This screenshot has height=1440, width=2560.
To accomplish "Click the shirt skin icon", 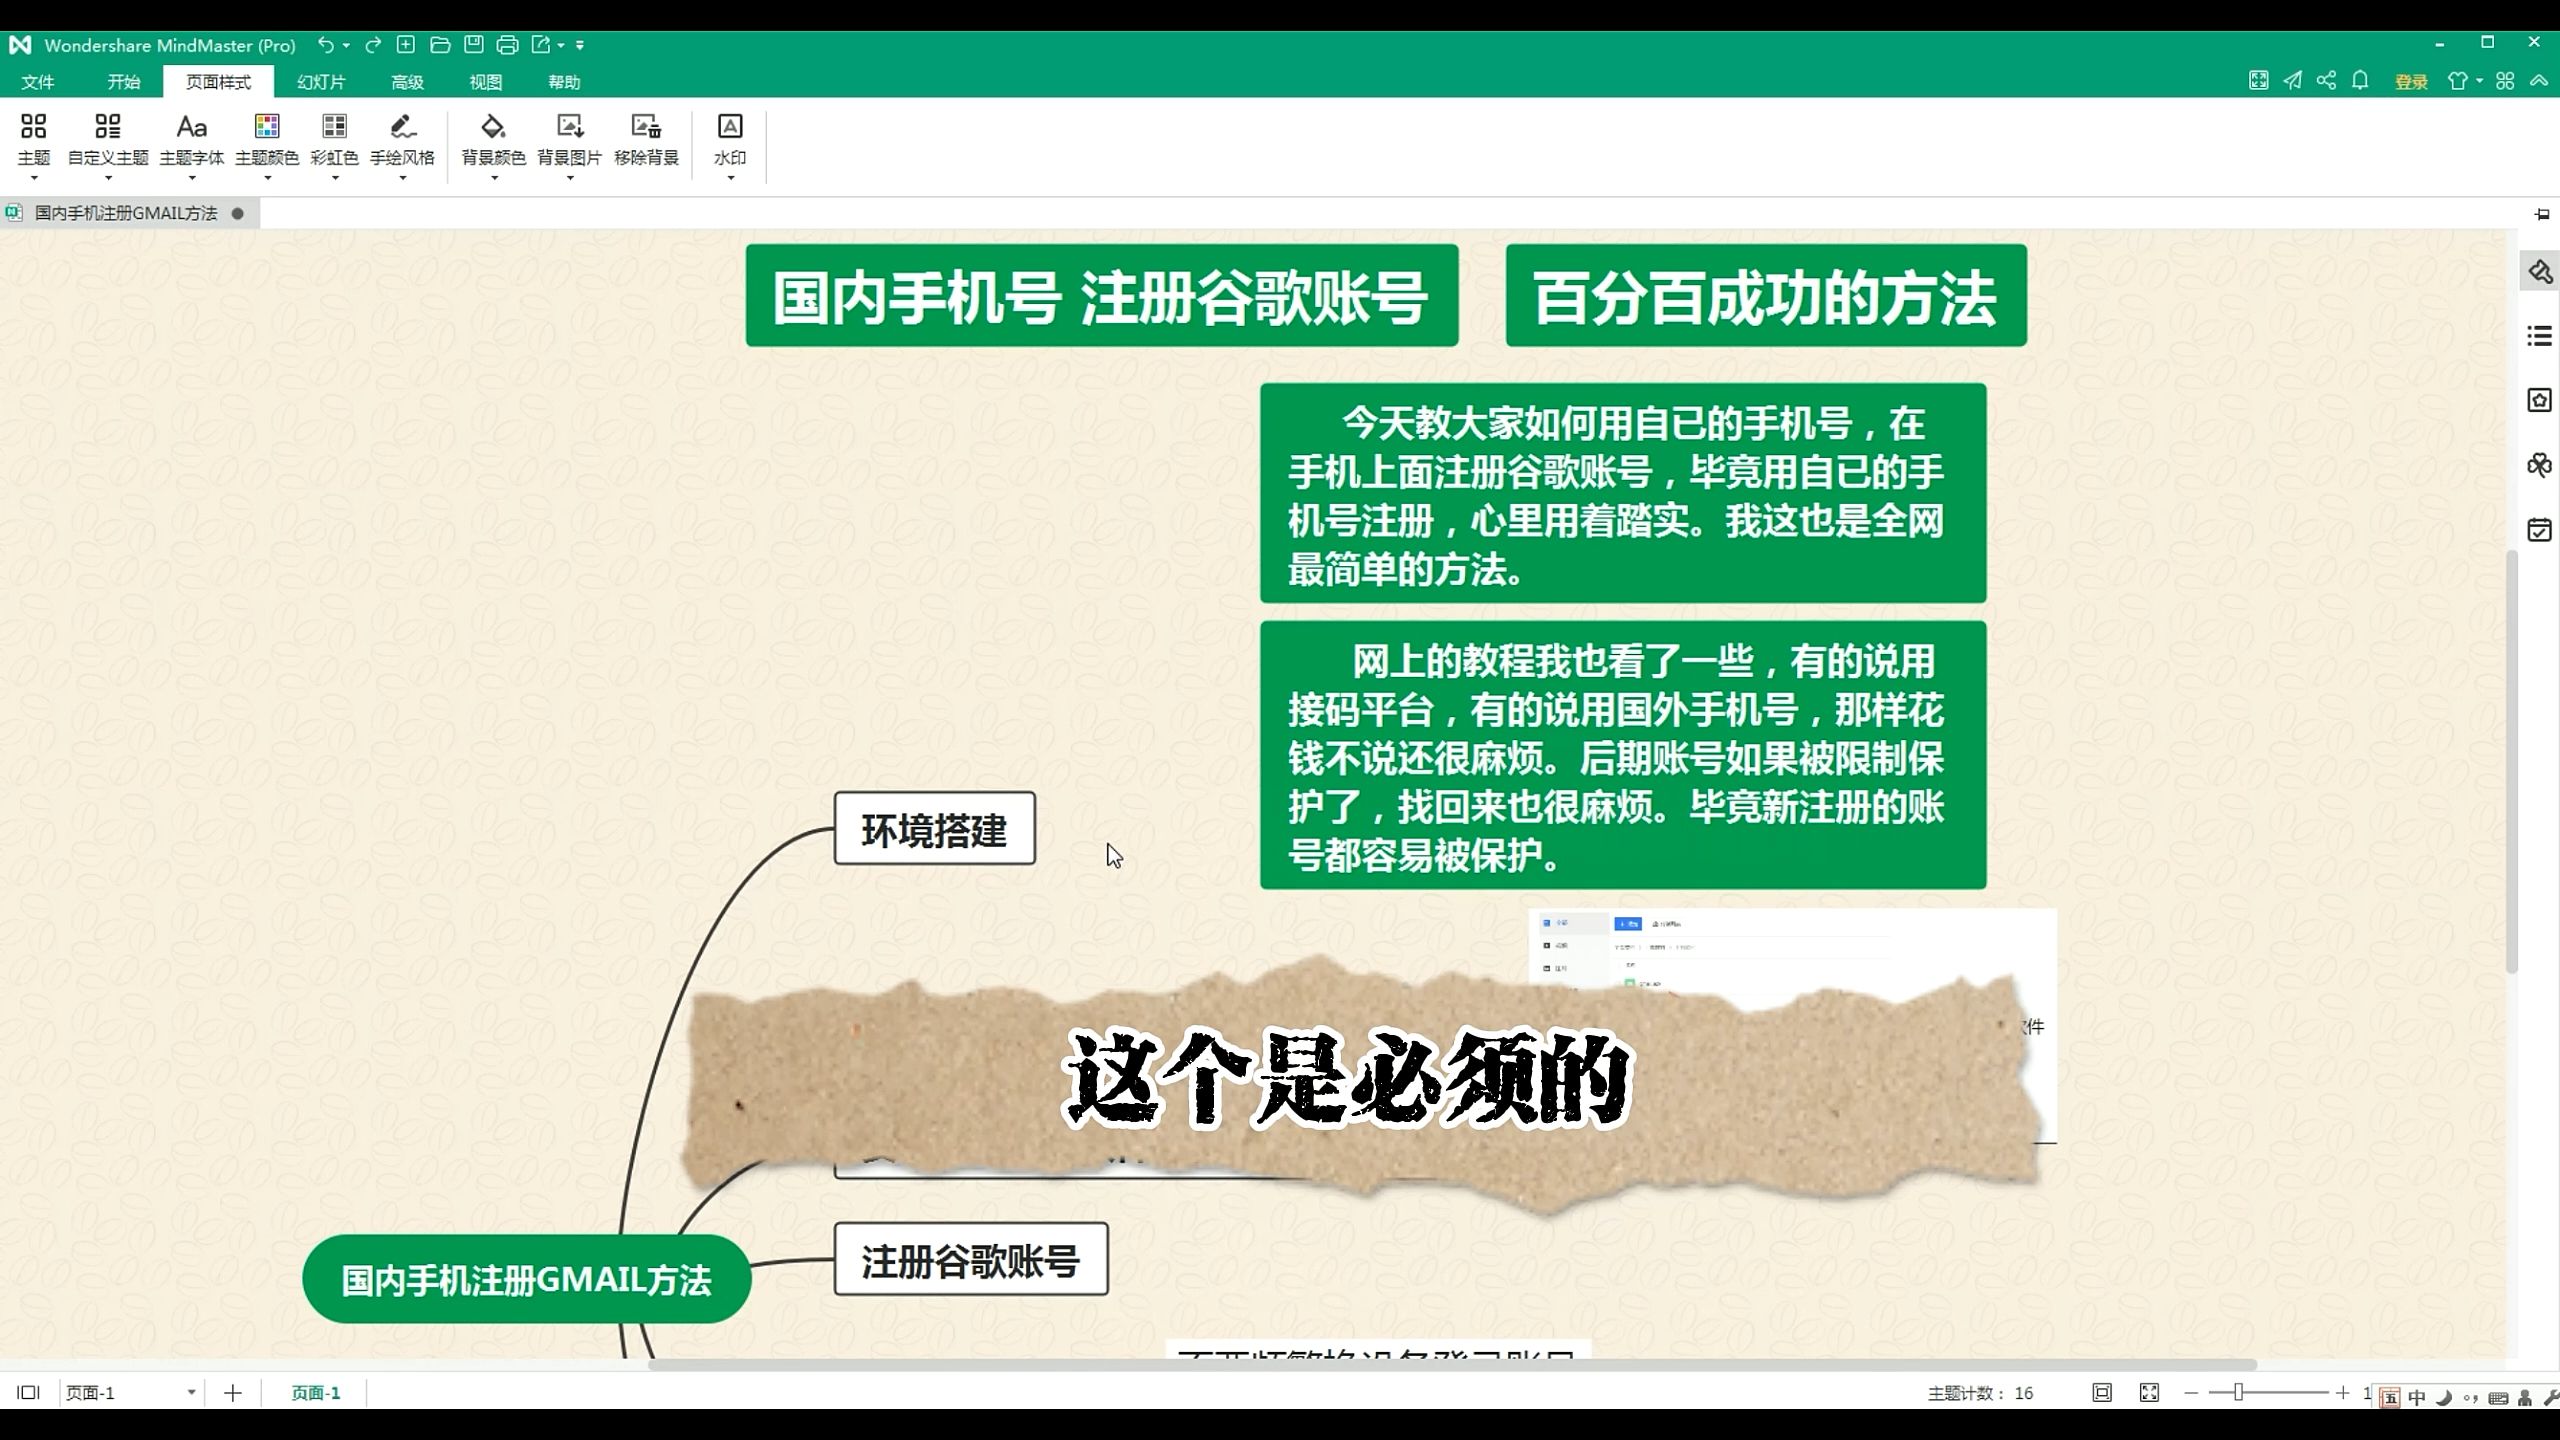I will (2457, 81).
